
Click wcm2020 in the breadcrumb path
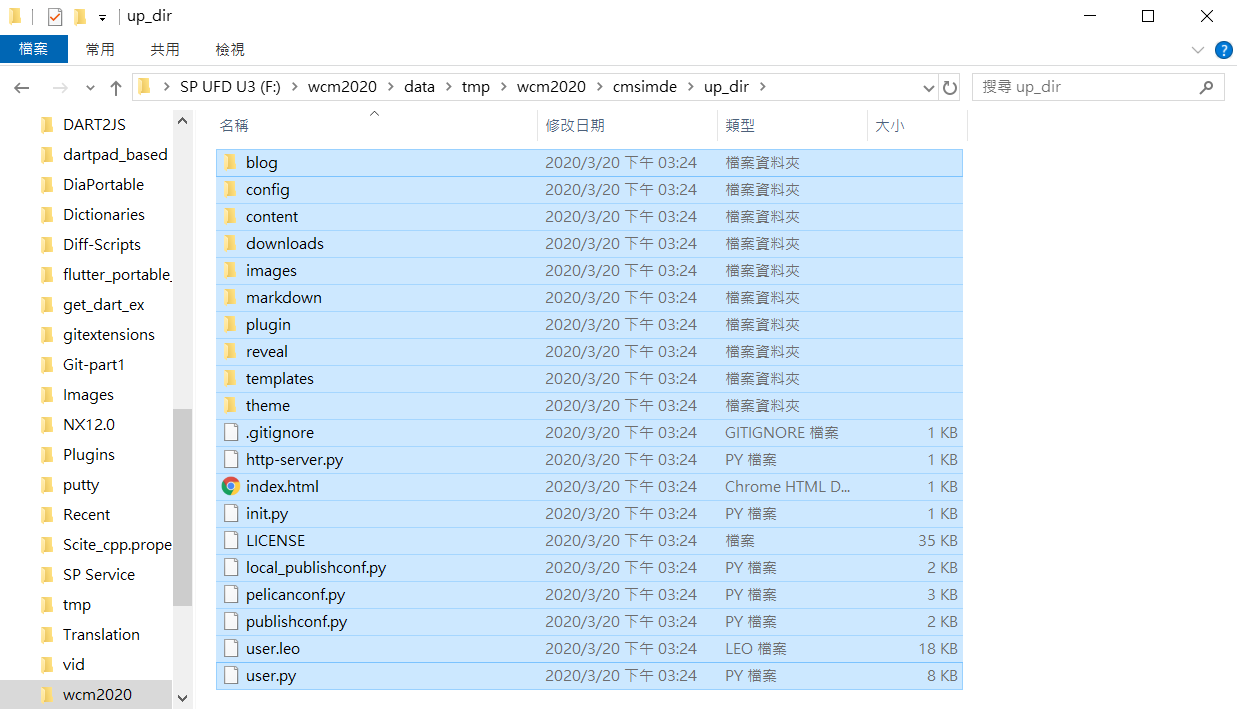click(342, 87)
